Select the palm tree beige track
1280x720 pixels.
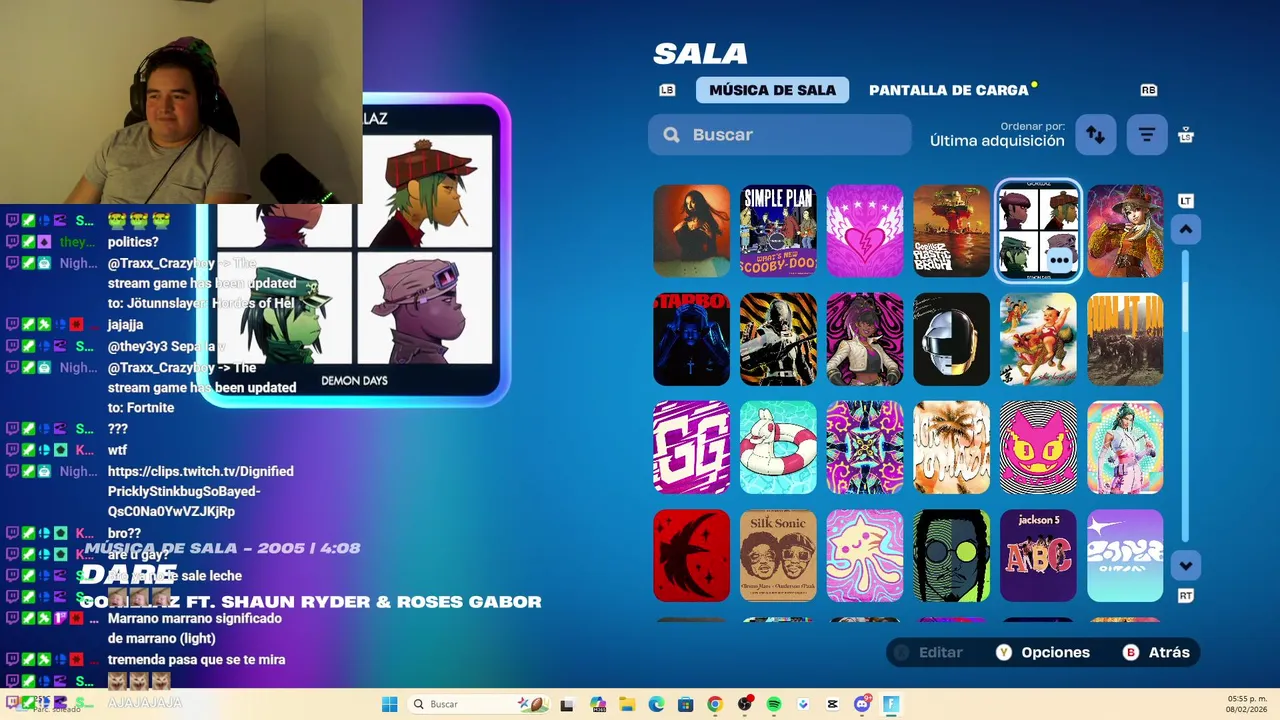952,447
